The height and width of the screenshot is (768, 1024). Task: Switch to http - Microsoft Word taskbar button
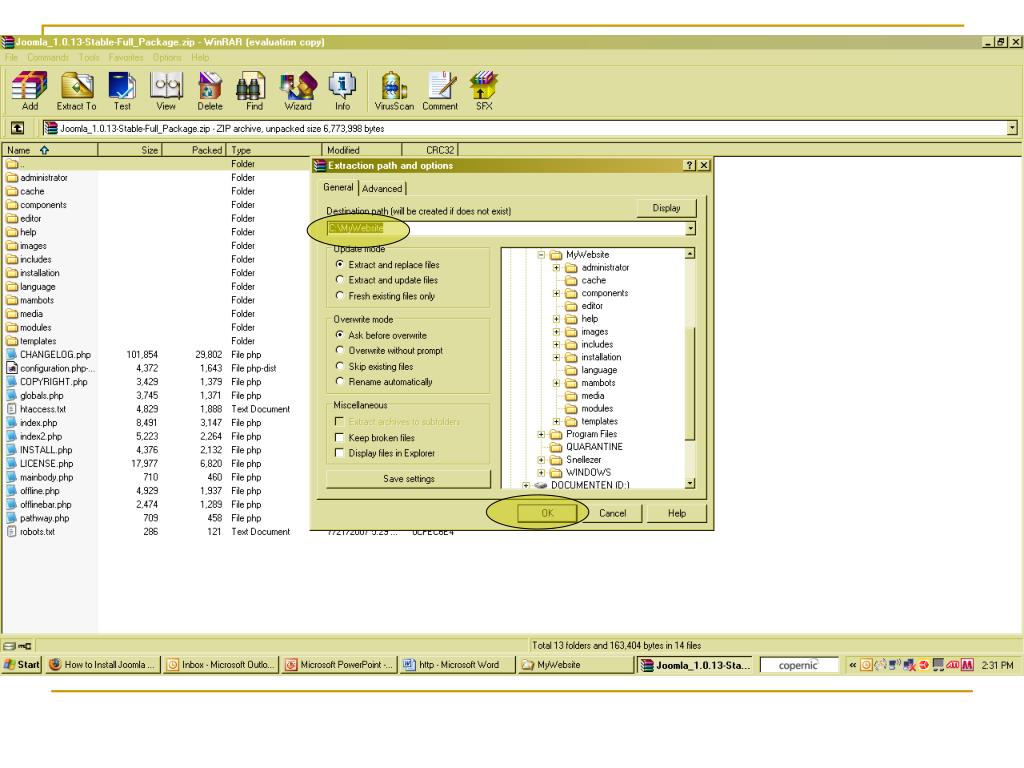(x=457, y=665)
